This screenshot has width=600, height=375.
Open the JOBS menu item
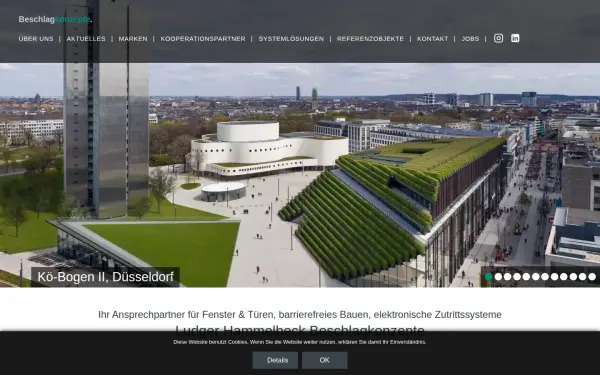[x=470, y=39]
